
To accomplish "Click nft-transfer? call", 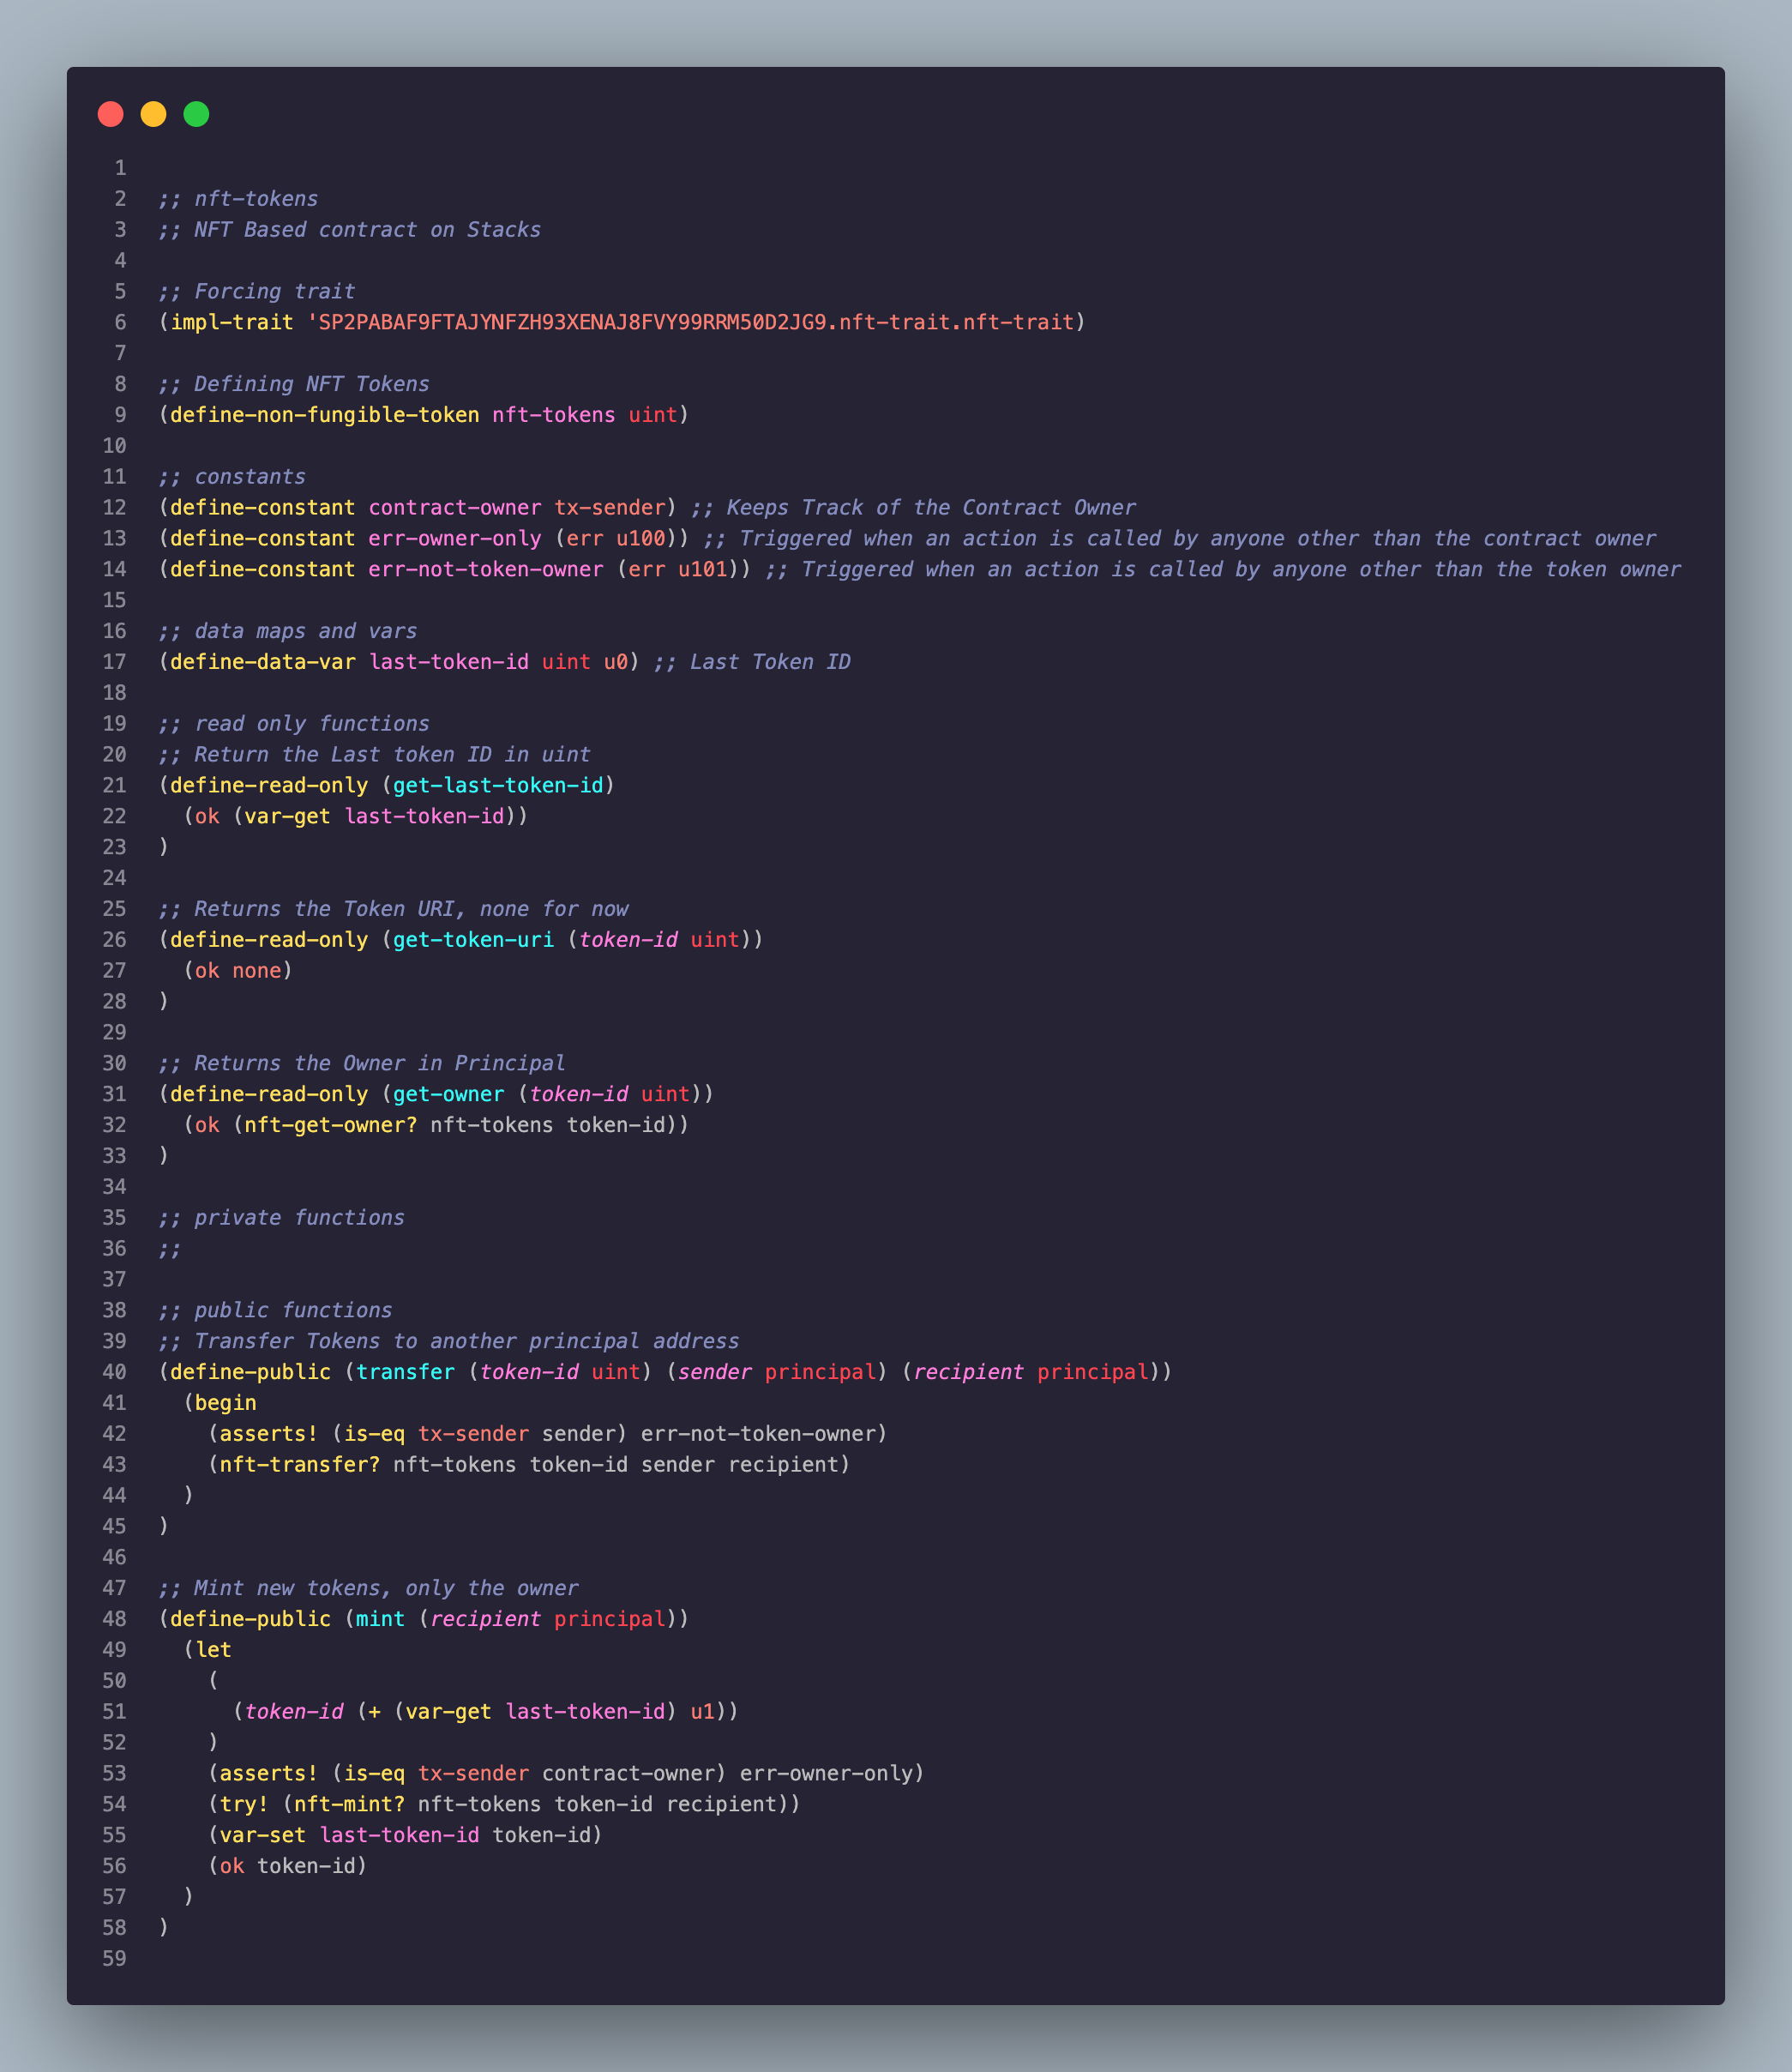I will tap(300, 1465).
